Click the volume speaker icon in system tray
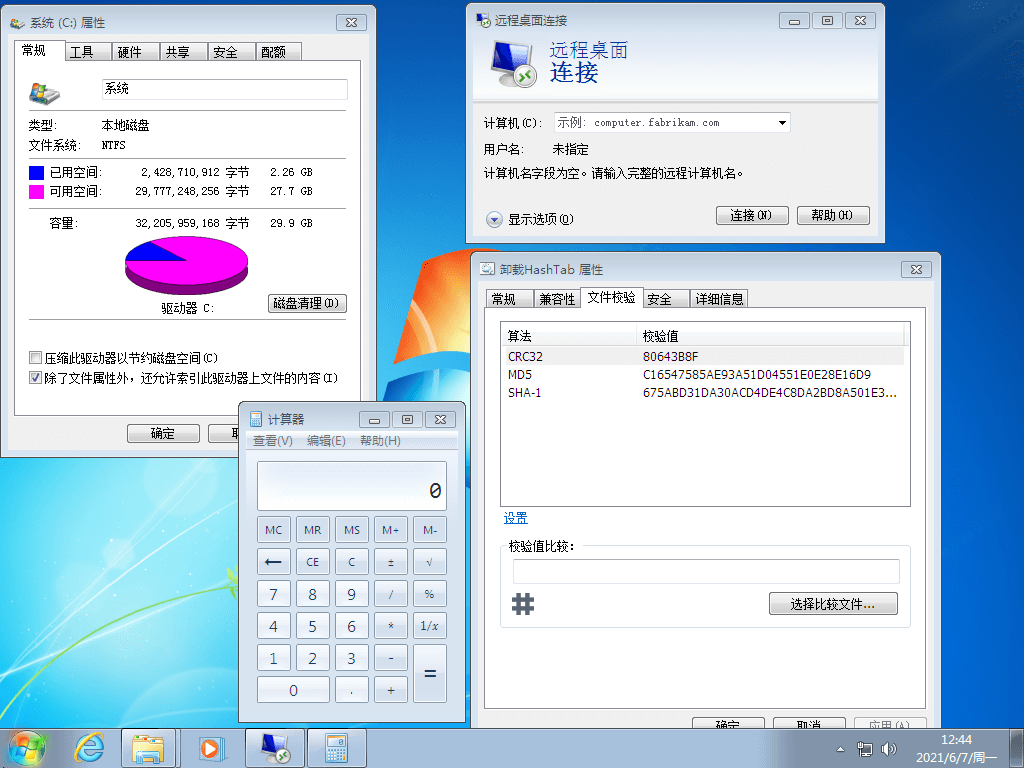Image resolution: width=1024 pixels, height=768 pixels. pos(889,747)
